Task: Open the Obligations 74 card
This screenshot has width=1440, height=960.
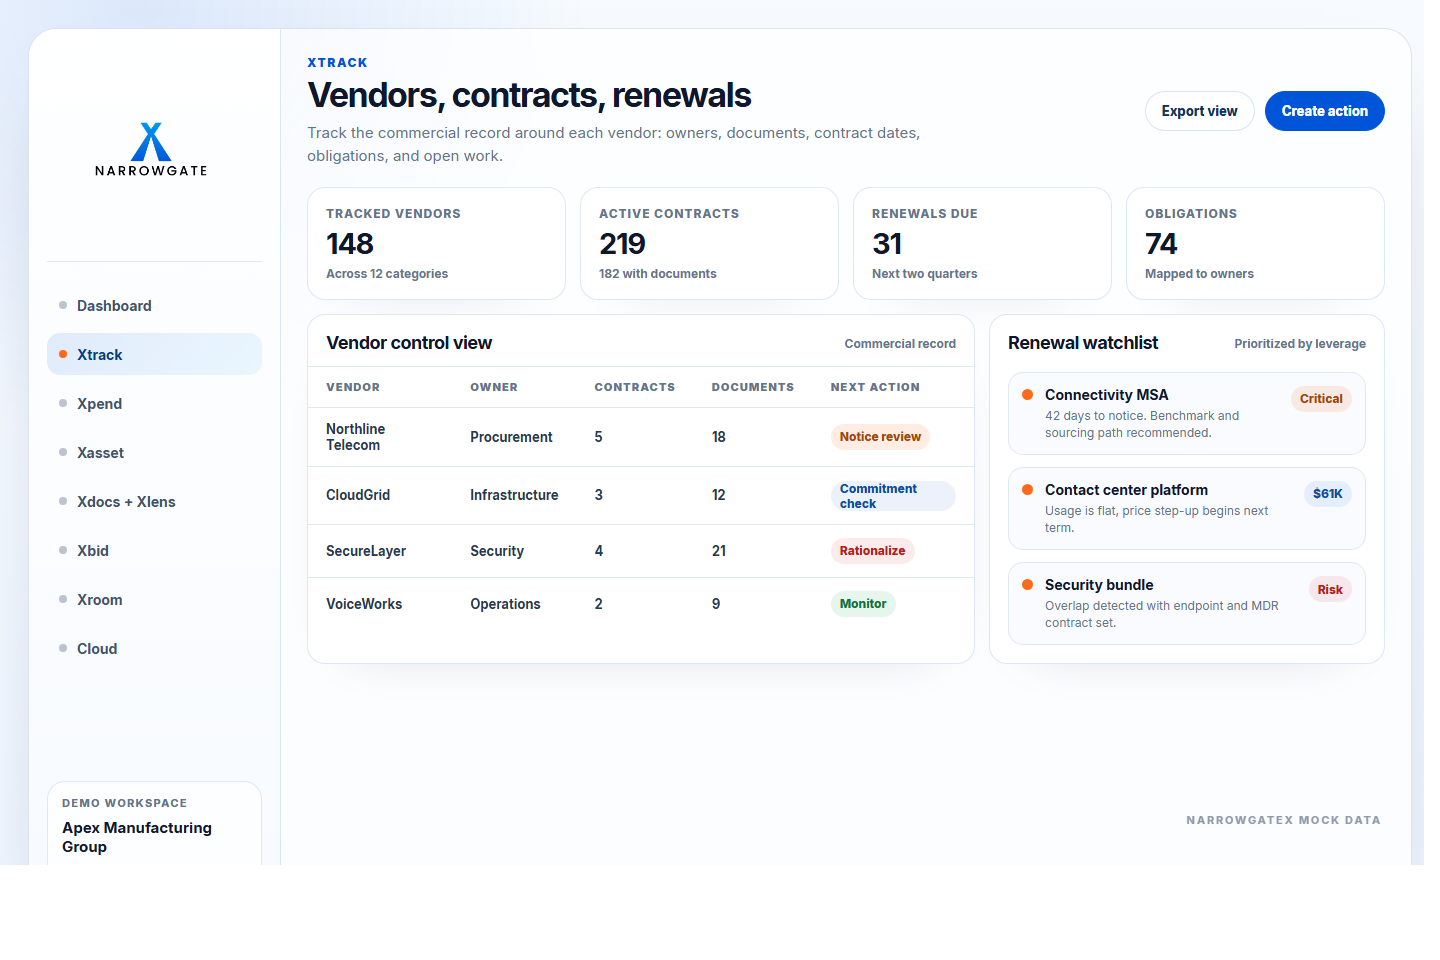Action: 1255,244
